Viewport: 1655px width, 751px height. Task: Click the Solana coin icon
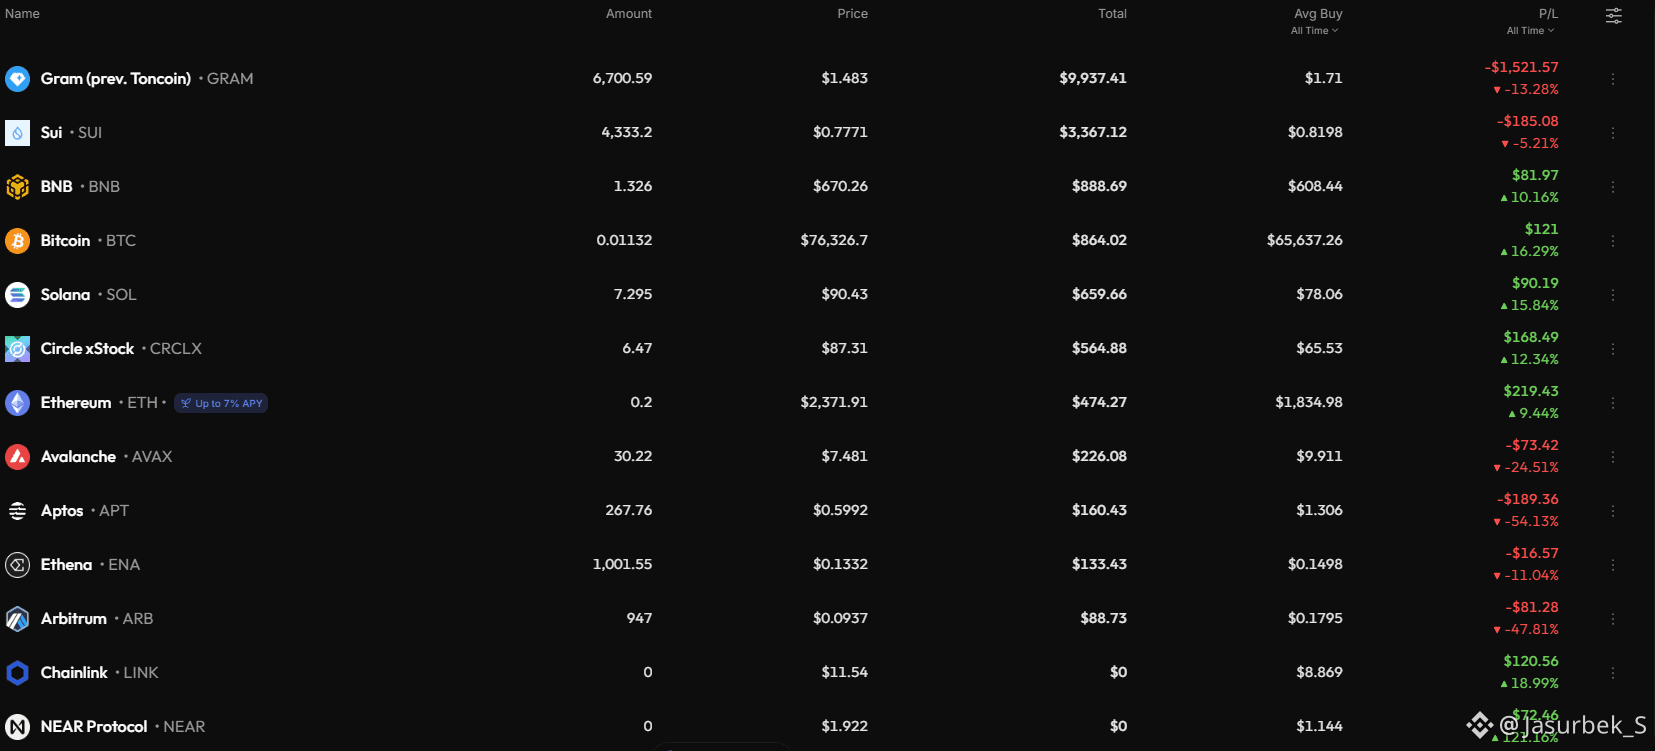tap(17, 295)
